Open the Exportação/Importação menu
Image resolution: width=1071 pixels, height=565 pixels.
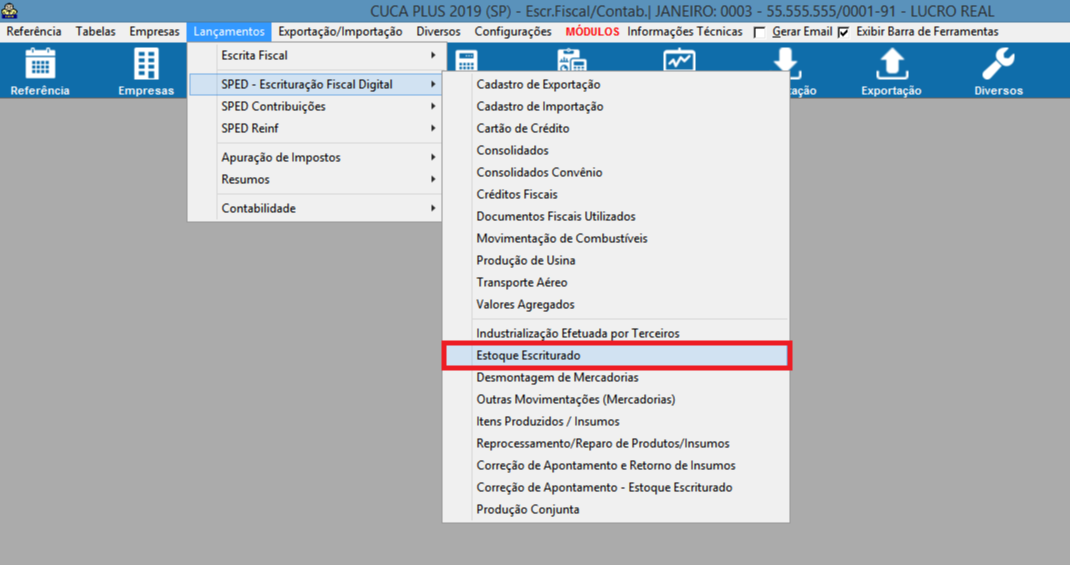(340, 31)
